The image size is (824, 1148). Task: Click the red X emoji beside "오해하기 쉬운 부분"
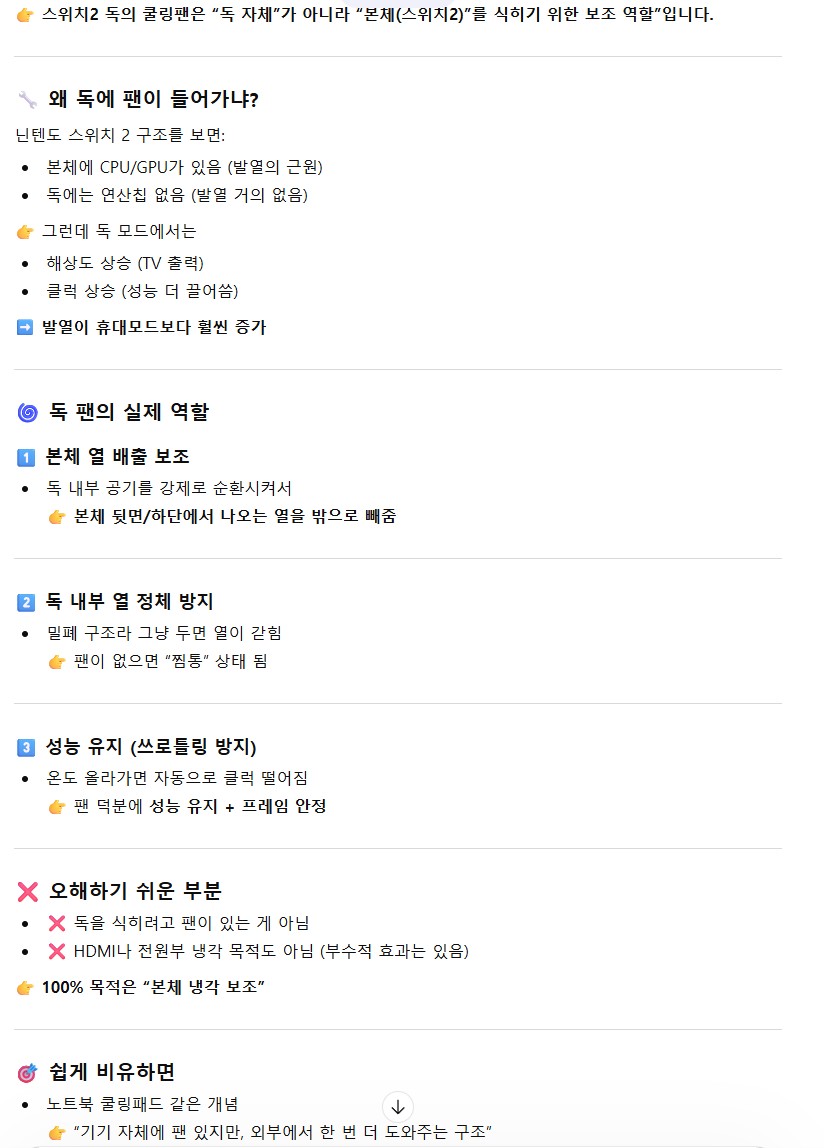tap(27, 892)
